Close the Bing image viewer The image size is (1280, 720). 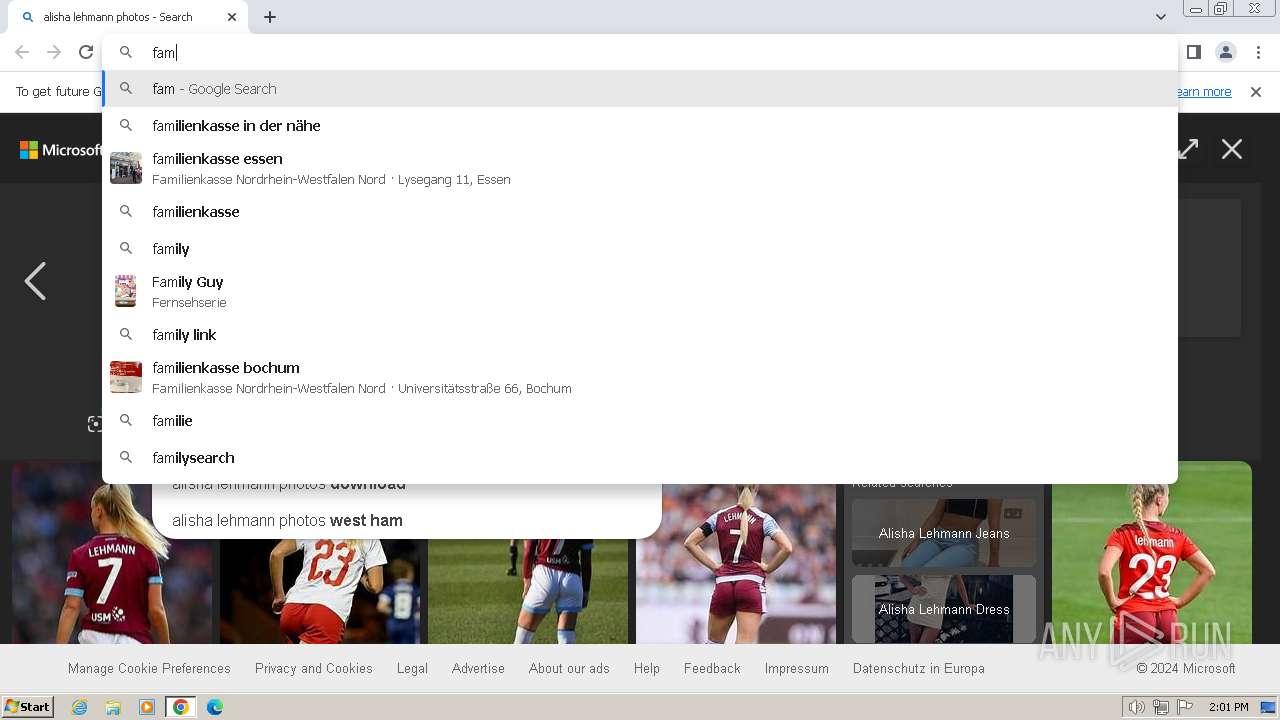[x=1232, y=149]
